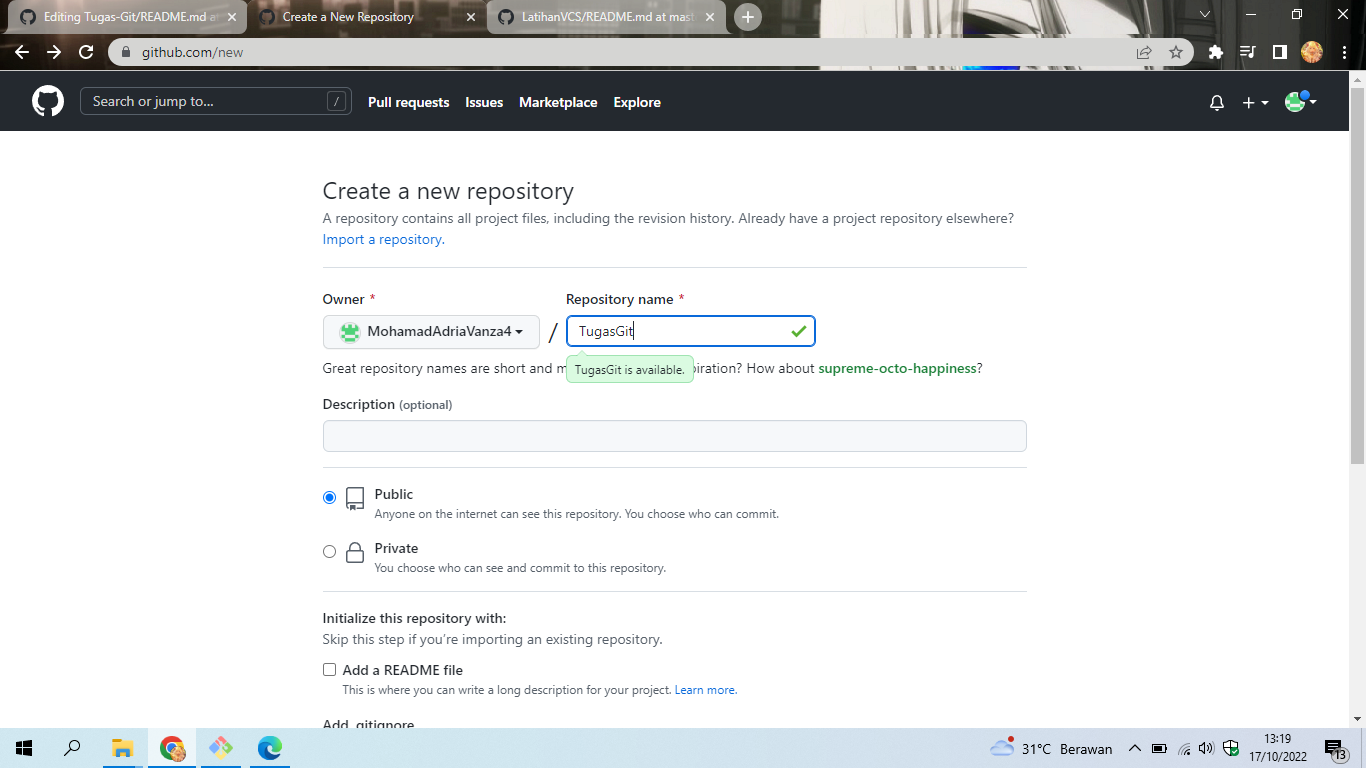The width and height of the screenshot is (1366, 768).
Task: Click the Public repository book icon
Action: 354,498
